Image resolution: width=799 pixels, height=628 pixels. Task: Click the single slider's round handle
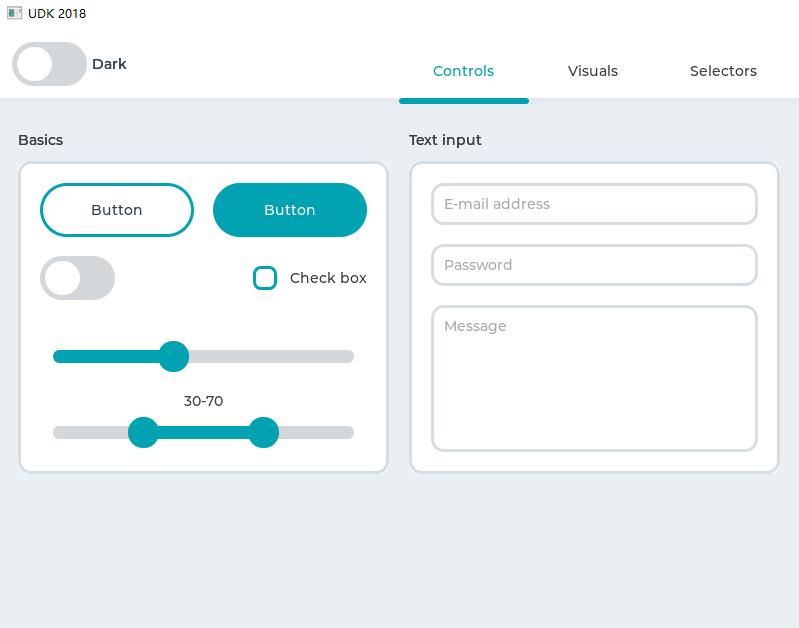tap(174, 356)
